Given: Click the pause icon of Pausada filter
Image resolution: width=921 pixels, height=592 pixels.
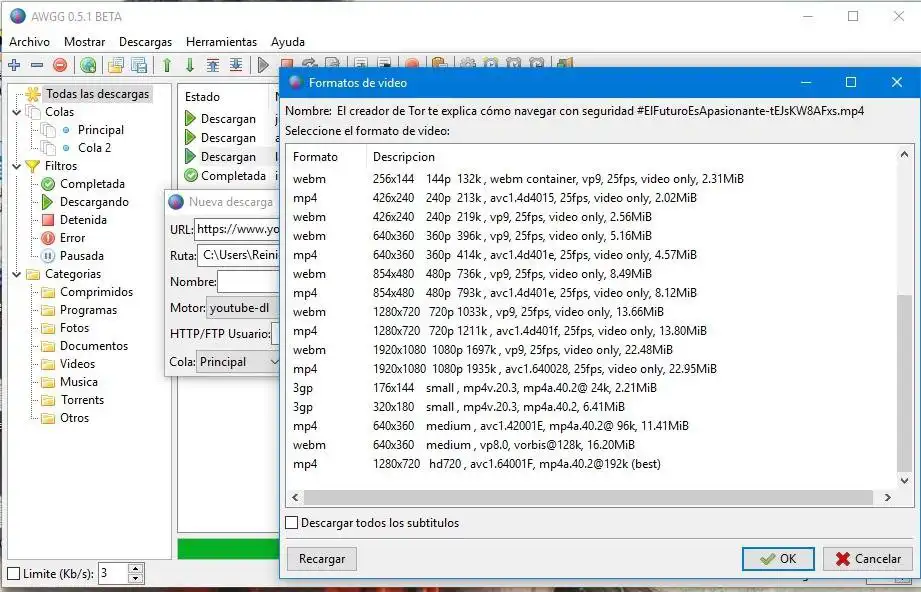Looking at the screenshot, I should pyautogui.click(x=48, y=256).
